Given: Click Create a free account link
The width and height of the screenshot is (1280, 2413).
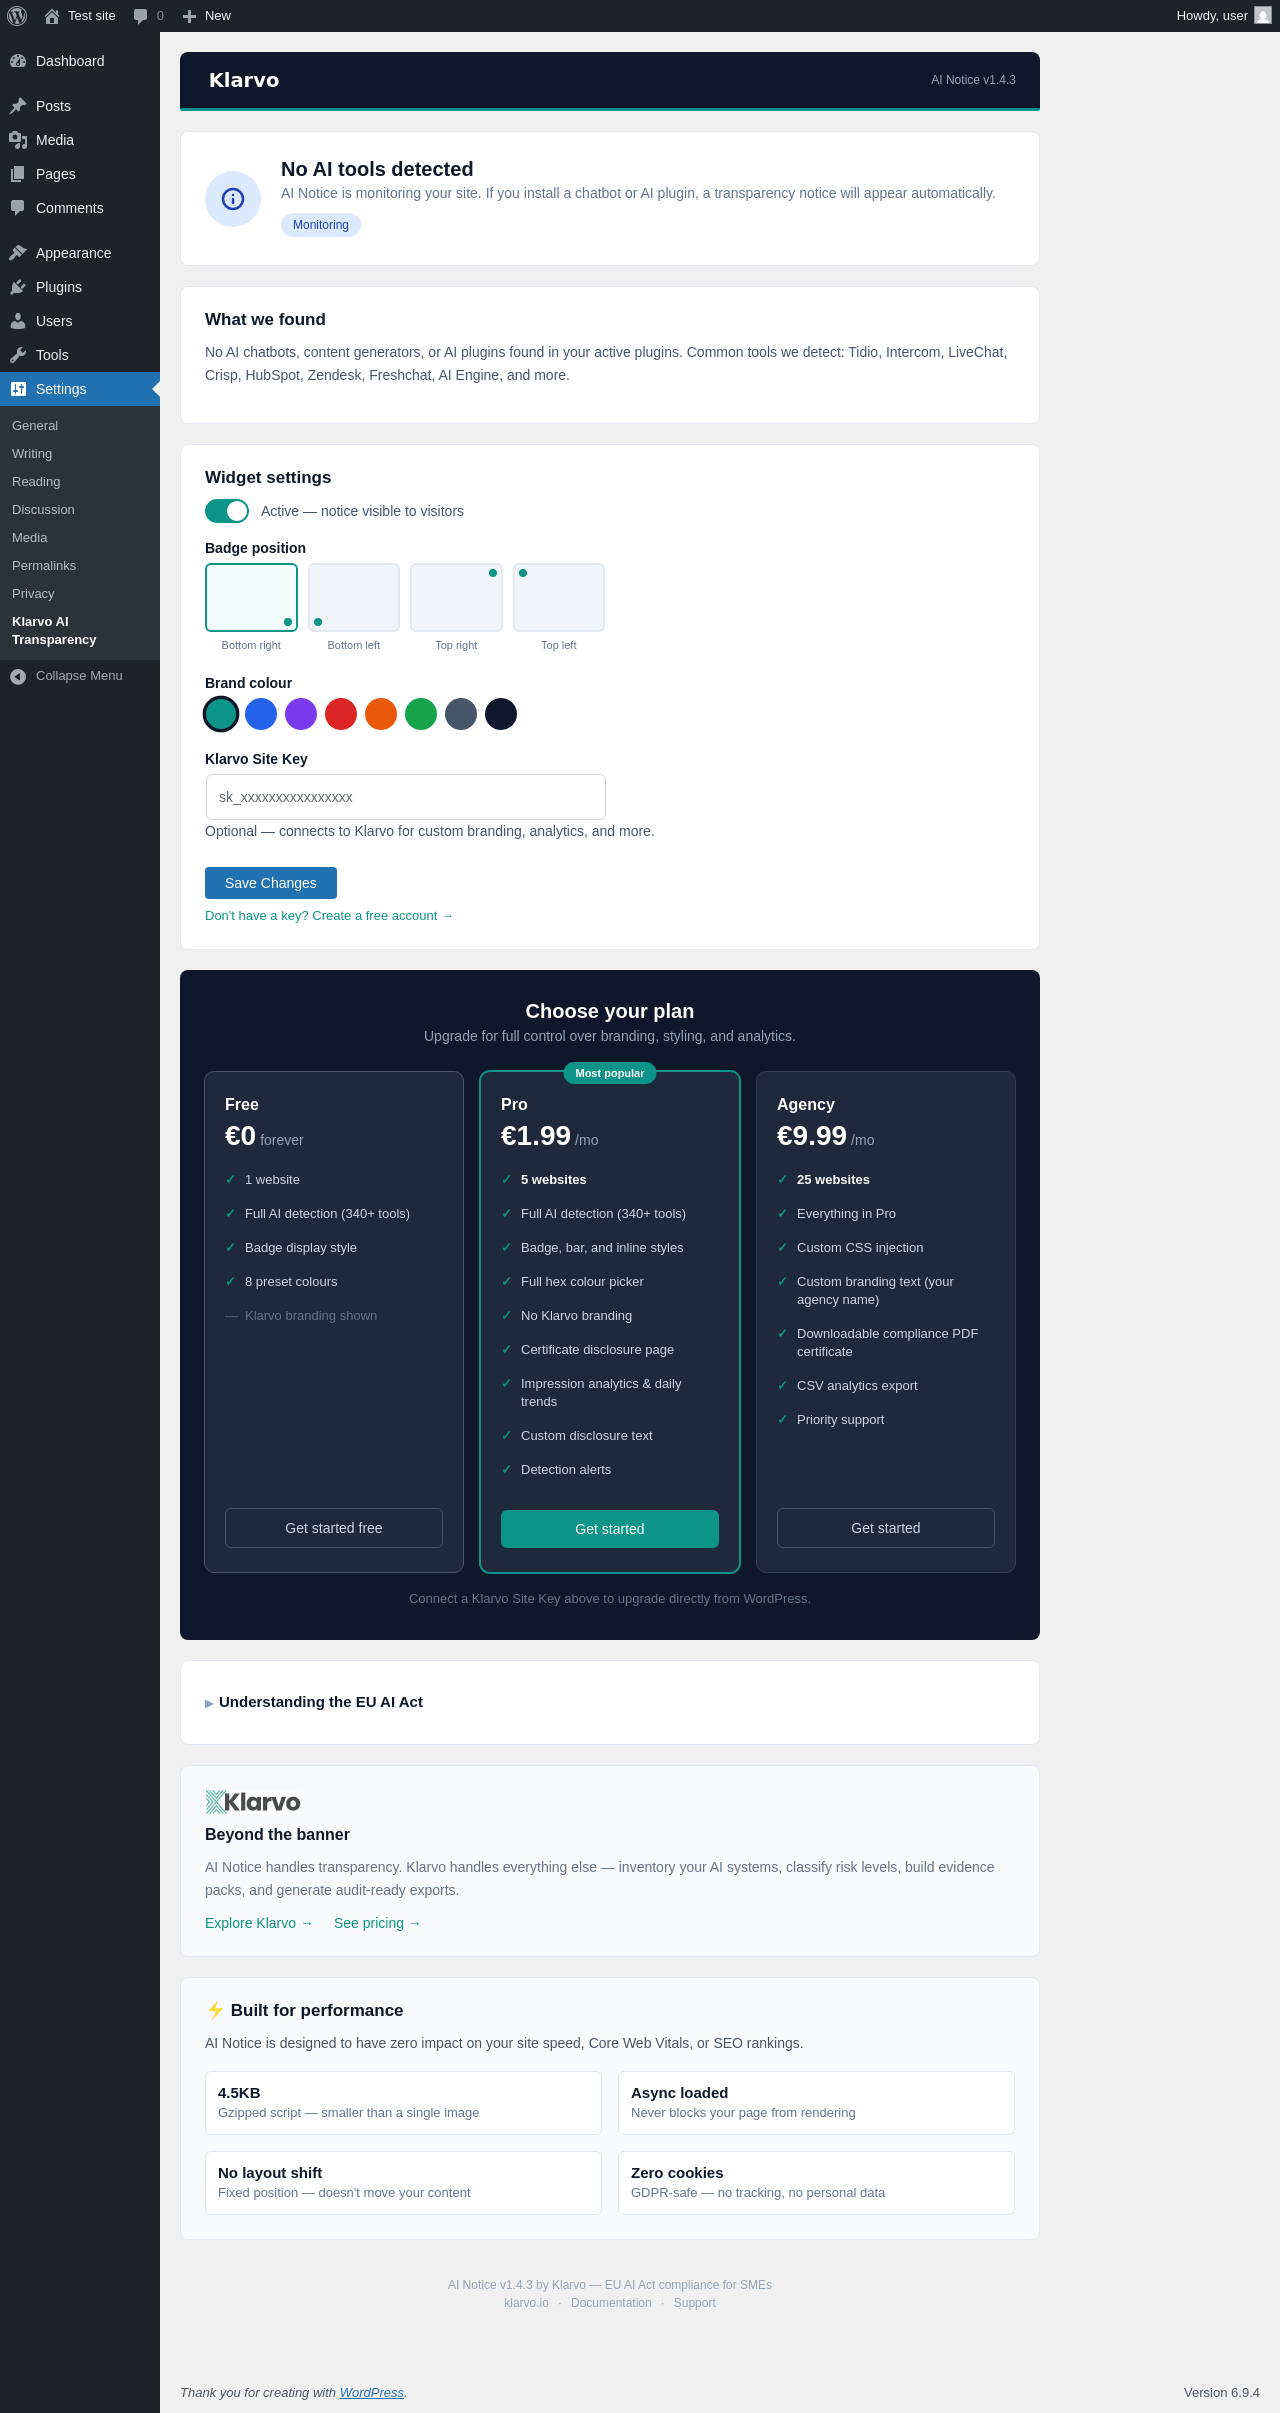Looking at the screenshot, I should point(329,916).
